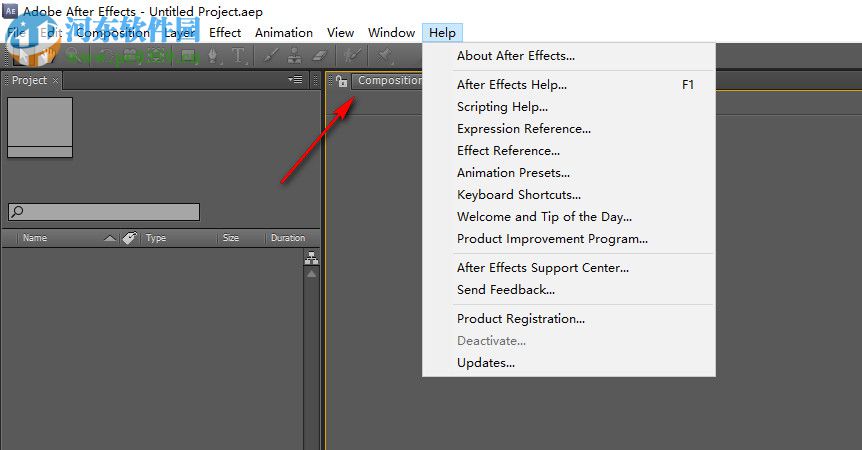Select the Rectangle mask tool

pyautogui.click(x=189, y=55)
